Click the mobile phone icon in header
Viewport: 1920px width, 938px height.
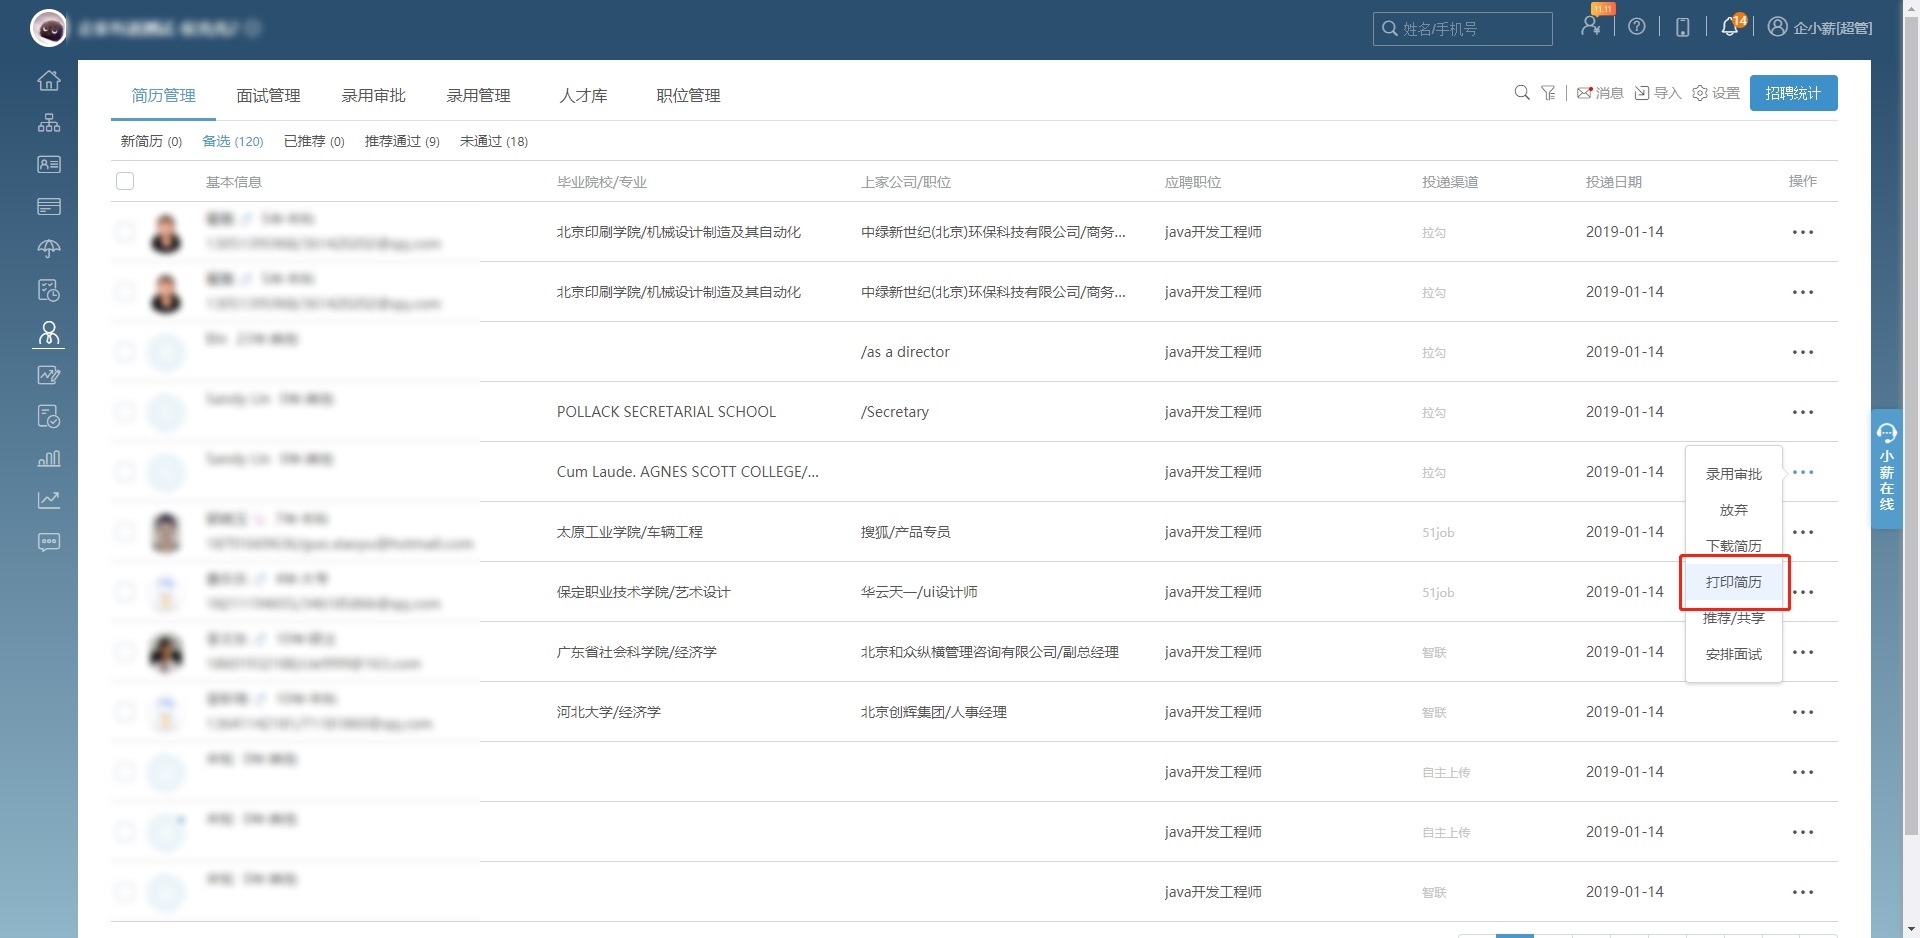(x=1683, y=27)
